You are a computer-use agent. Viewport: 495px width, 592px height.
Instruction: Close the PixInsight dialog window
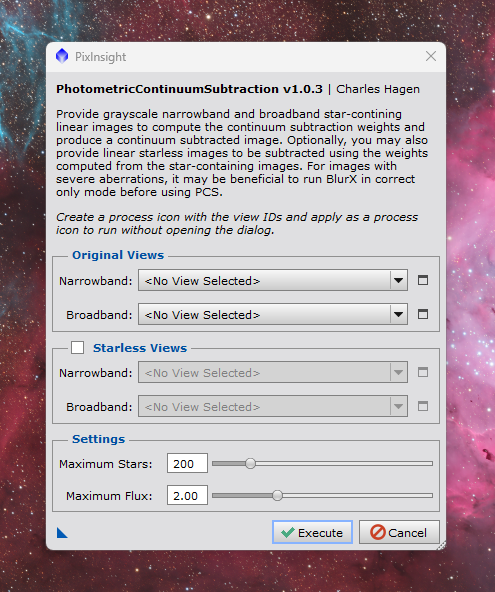[431, 56]
